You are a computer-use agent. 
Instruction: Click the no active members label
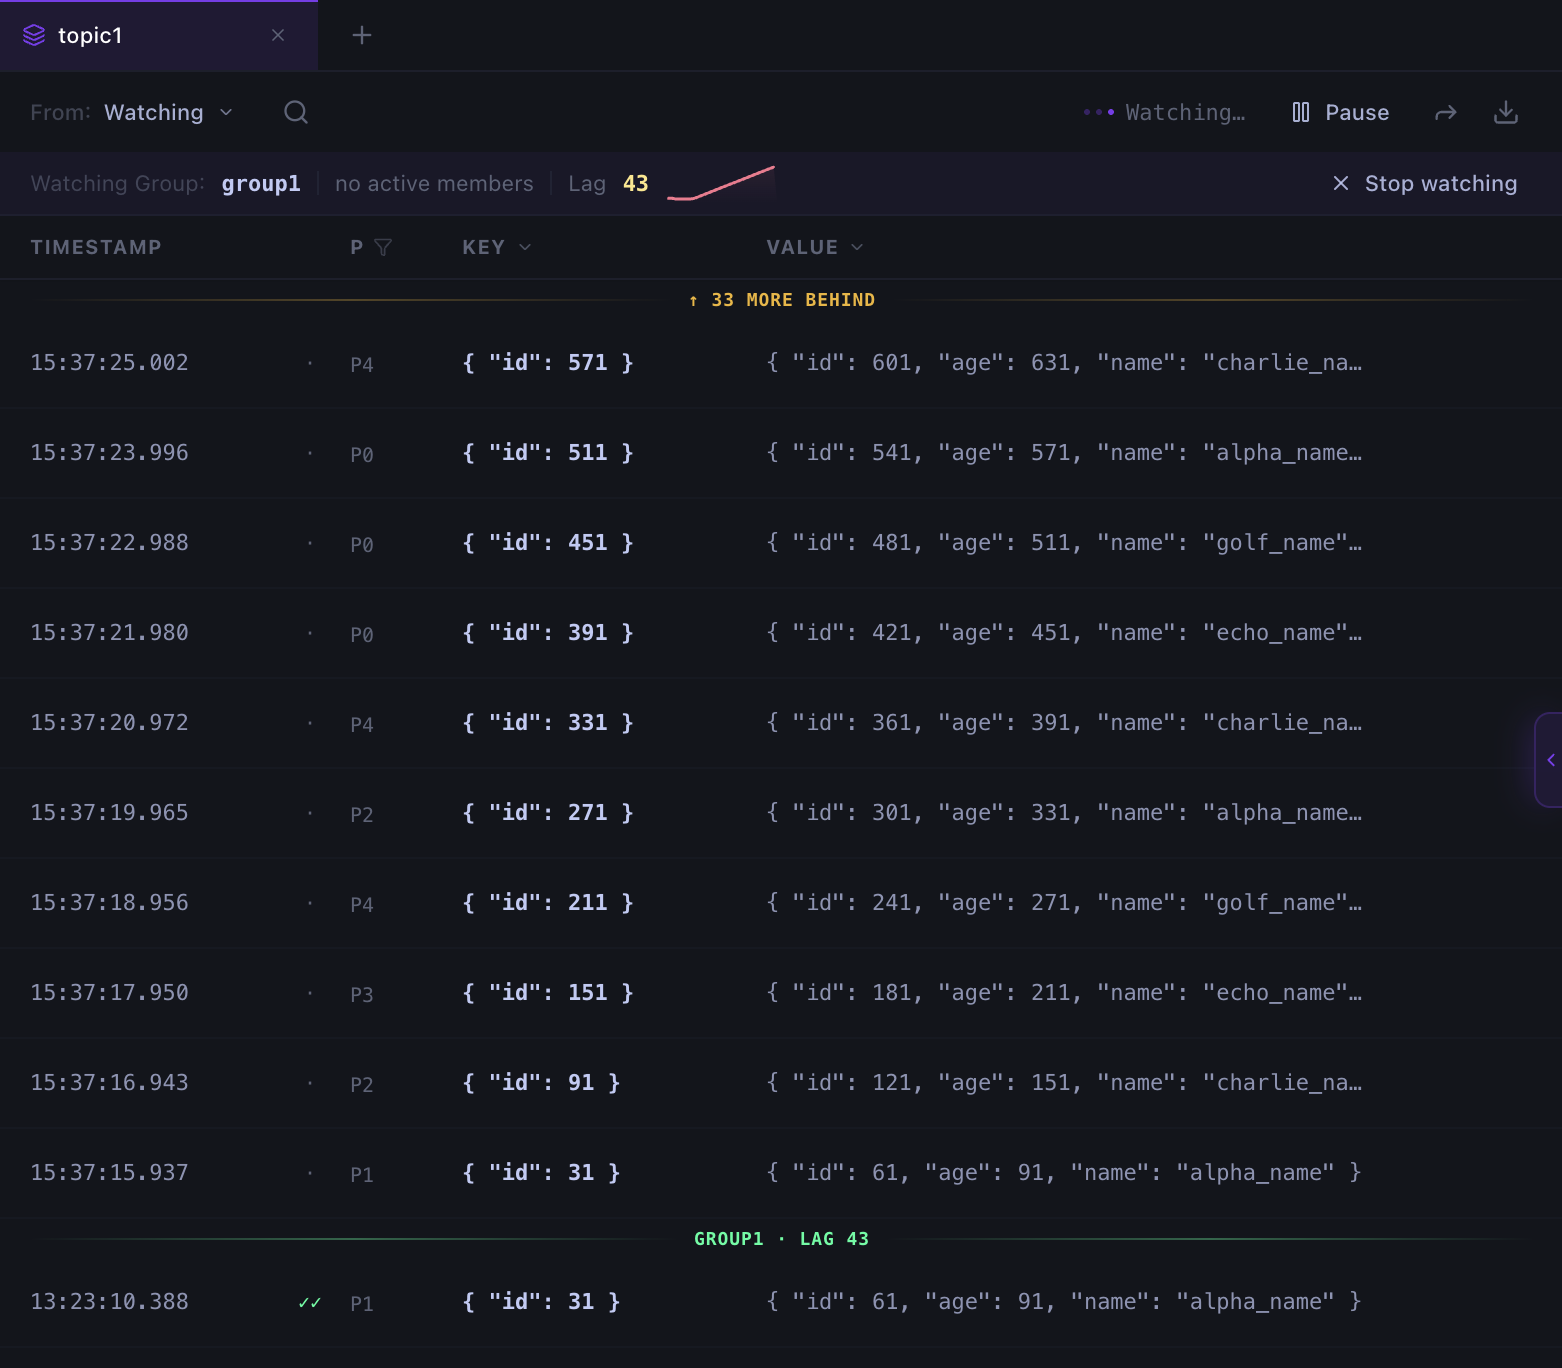[x=434, y=183]
